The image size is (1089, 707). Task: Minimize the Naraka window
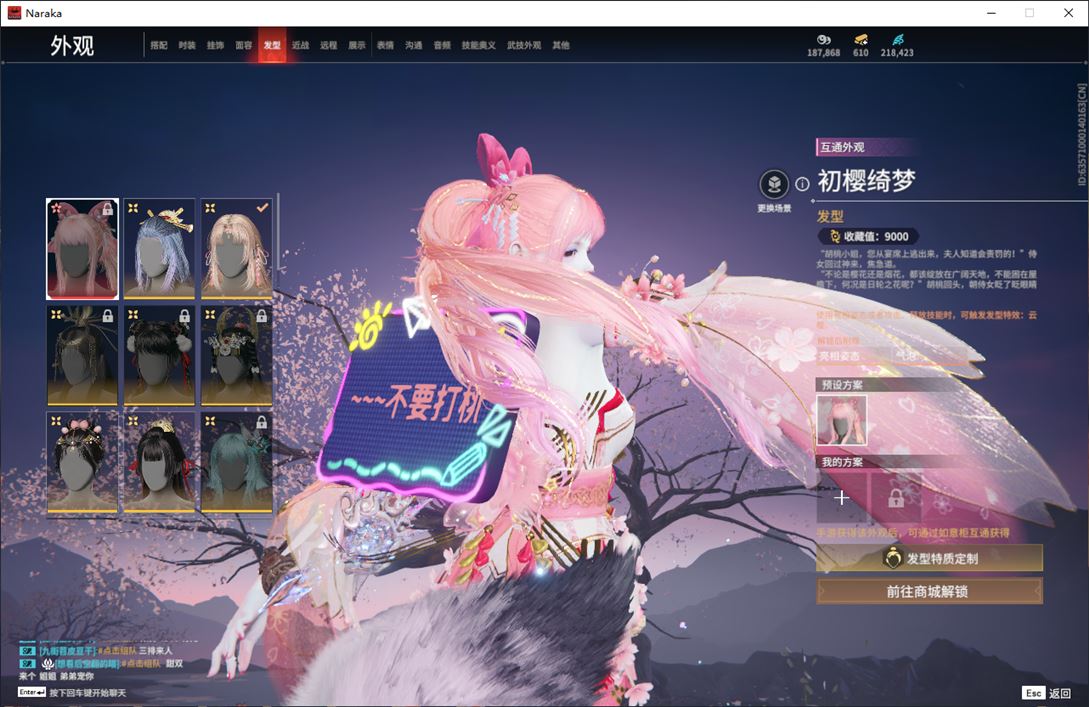(991, 13)
